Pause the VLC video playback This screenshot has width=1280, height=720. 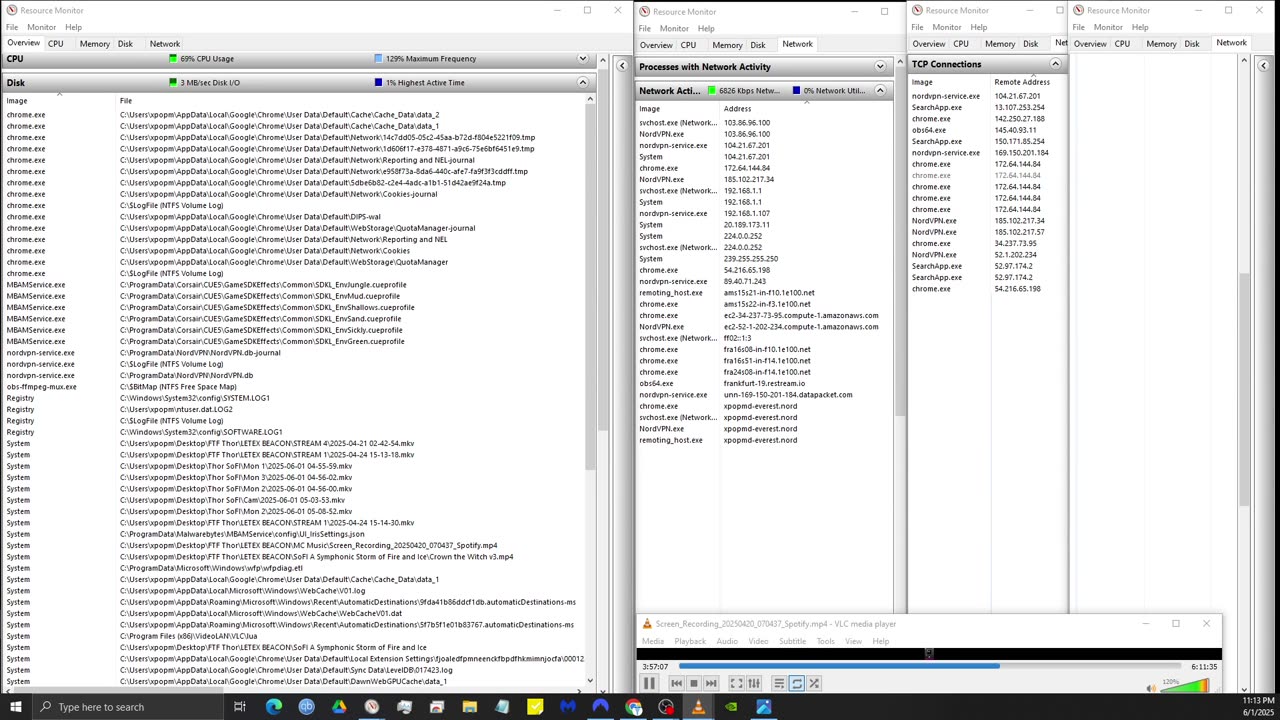coord(649,684)
